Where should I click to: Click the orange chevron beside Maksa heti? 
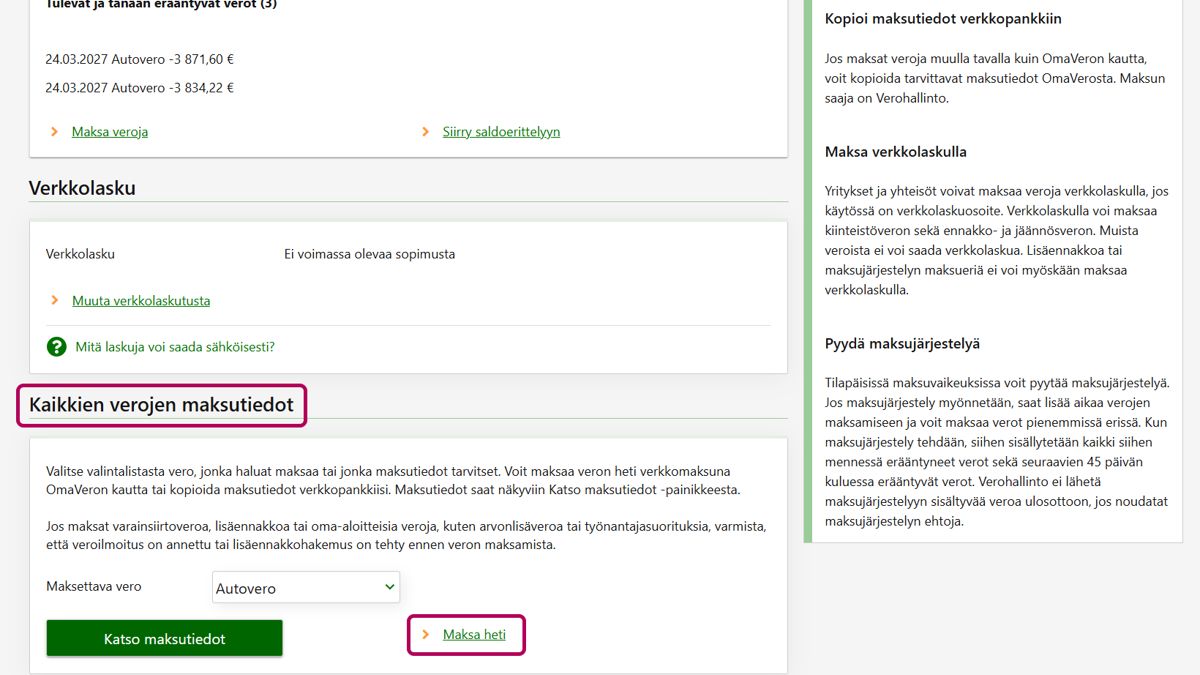[x=426, y=635]
